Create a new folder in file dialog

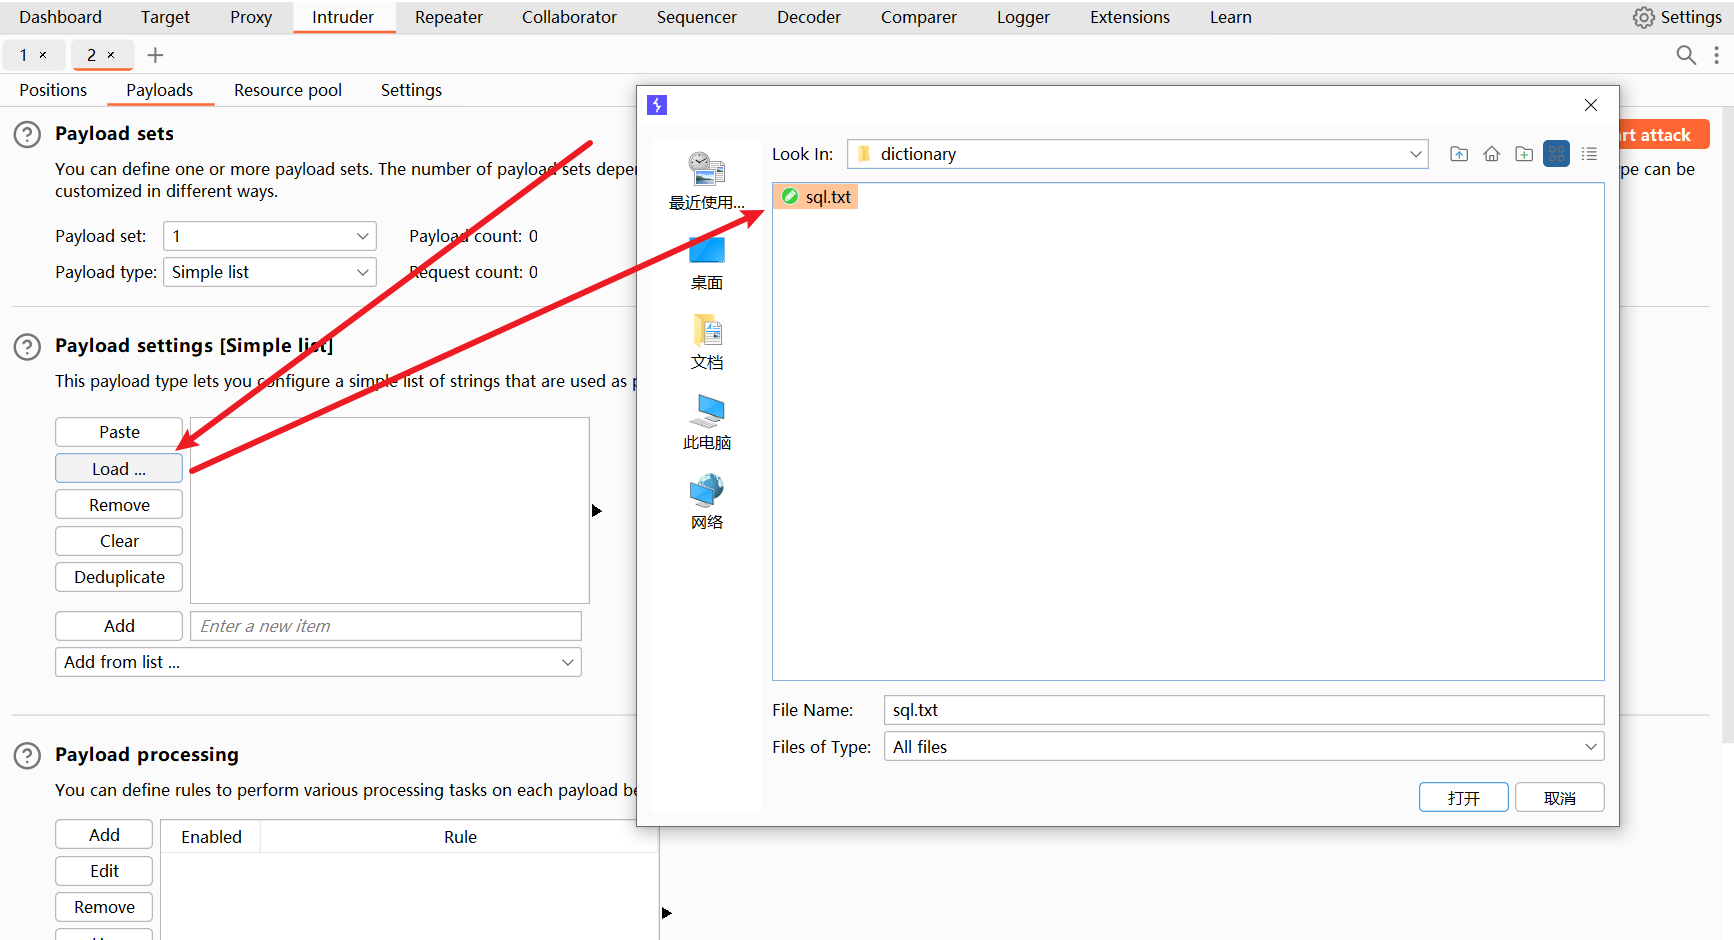click(x=1524, y=154)
